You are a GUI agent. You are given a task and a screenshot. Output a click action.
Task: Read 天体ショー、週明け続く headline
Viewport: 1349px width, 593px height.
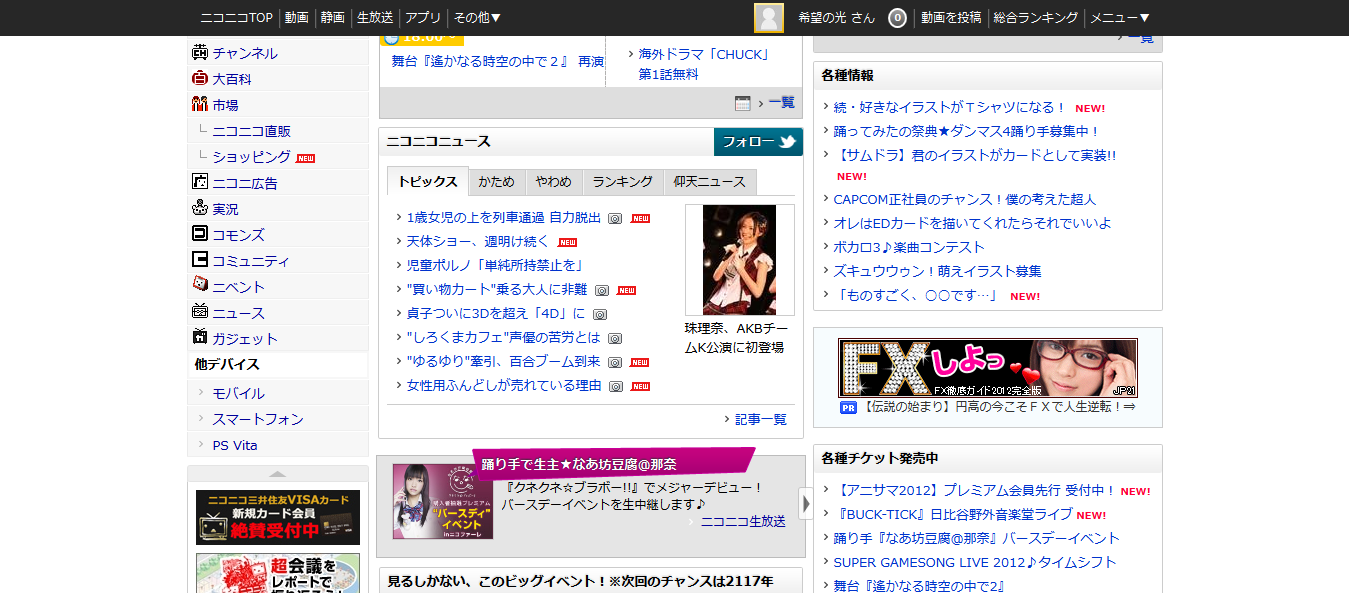pos(478,241)
